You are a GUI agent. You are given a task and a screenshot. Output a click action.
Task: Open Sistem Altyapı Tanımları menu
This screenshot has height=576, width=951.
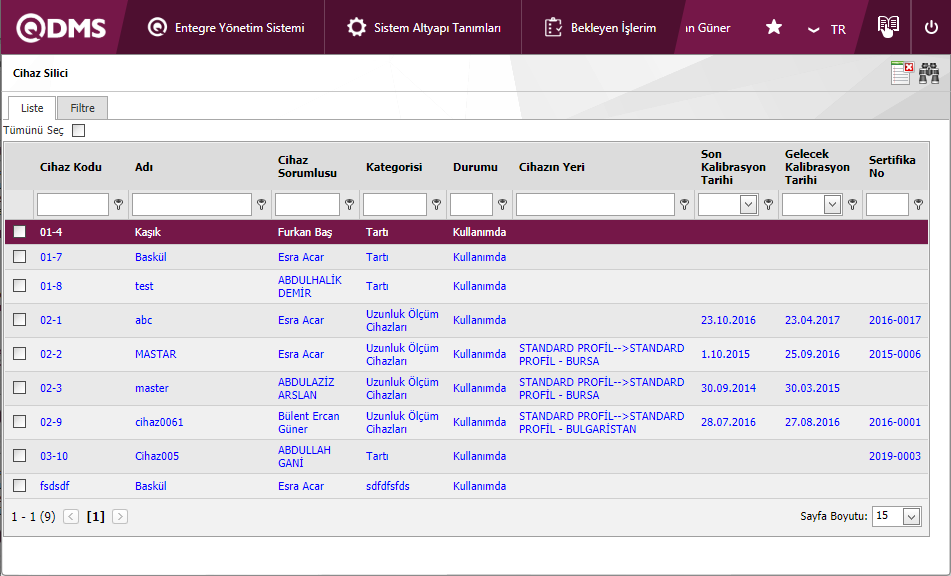pyautogui.click(x=424, y=28)
